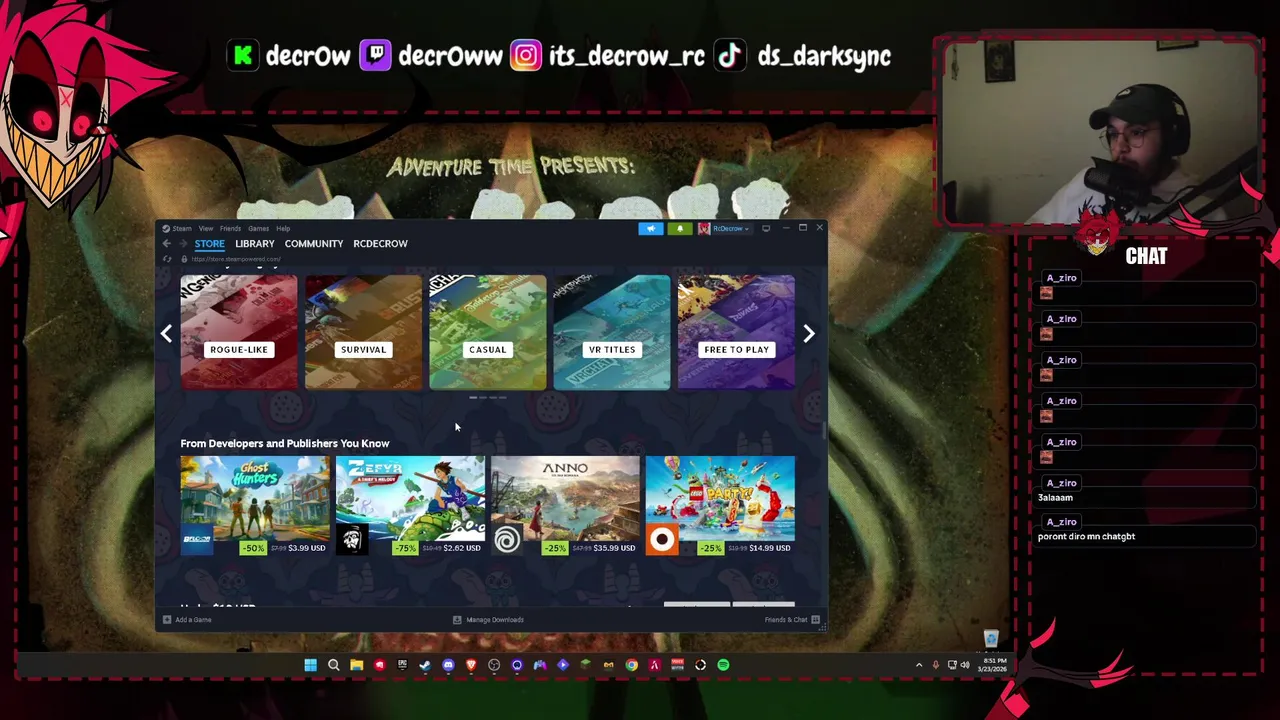The height and width of the screenshot is (720, 1280).
Task: Click the store.steampowered.com URL bar
Action: pyautogui.click(x=236, y=259)
